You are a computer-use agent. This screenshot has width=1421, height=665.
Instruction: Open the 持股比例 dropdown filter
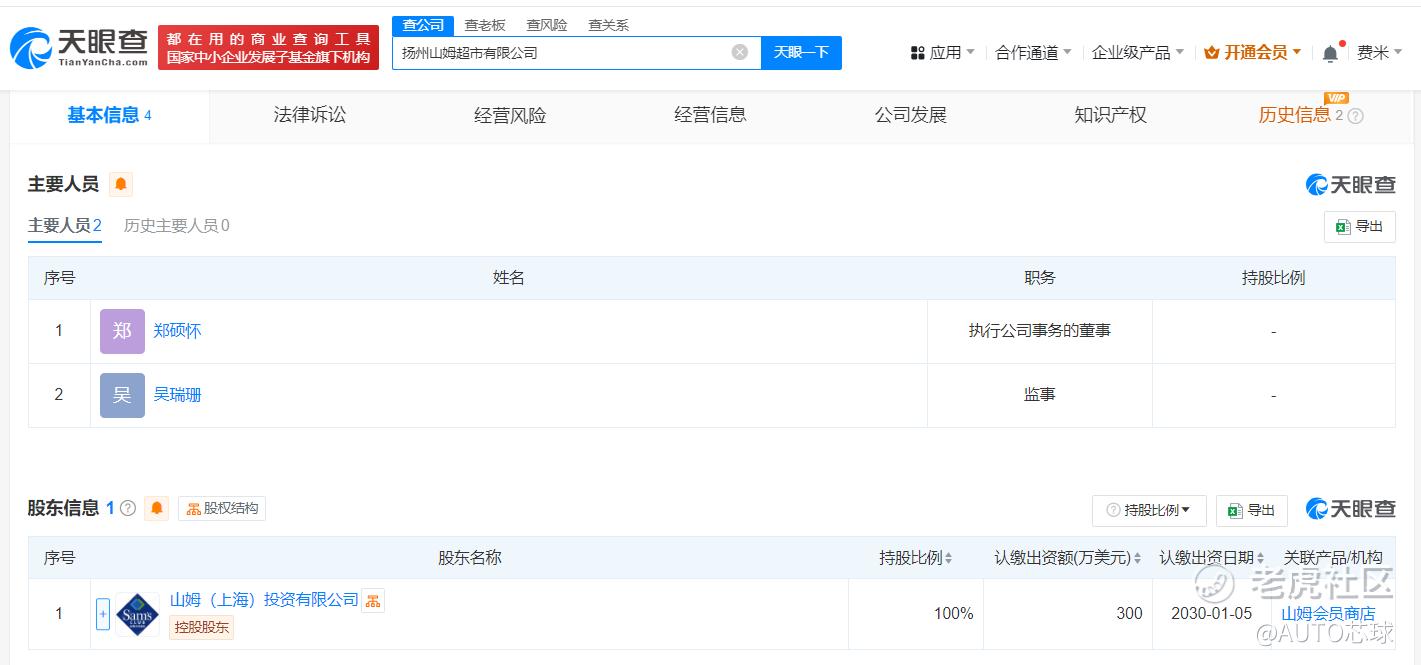[x=1148, y=510]
